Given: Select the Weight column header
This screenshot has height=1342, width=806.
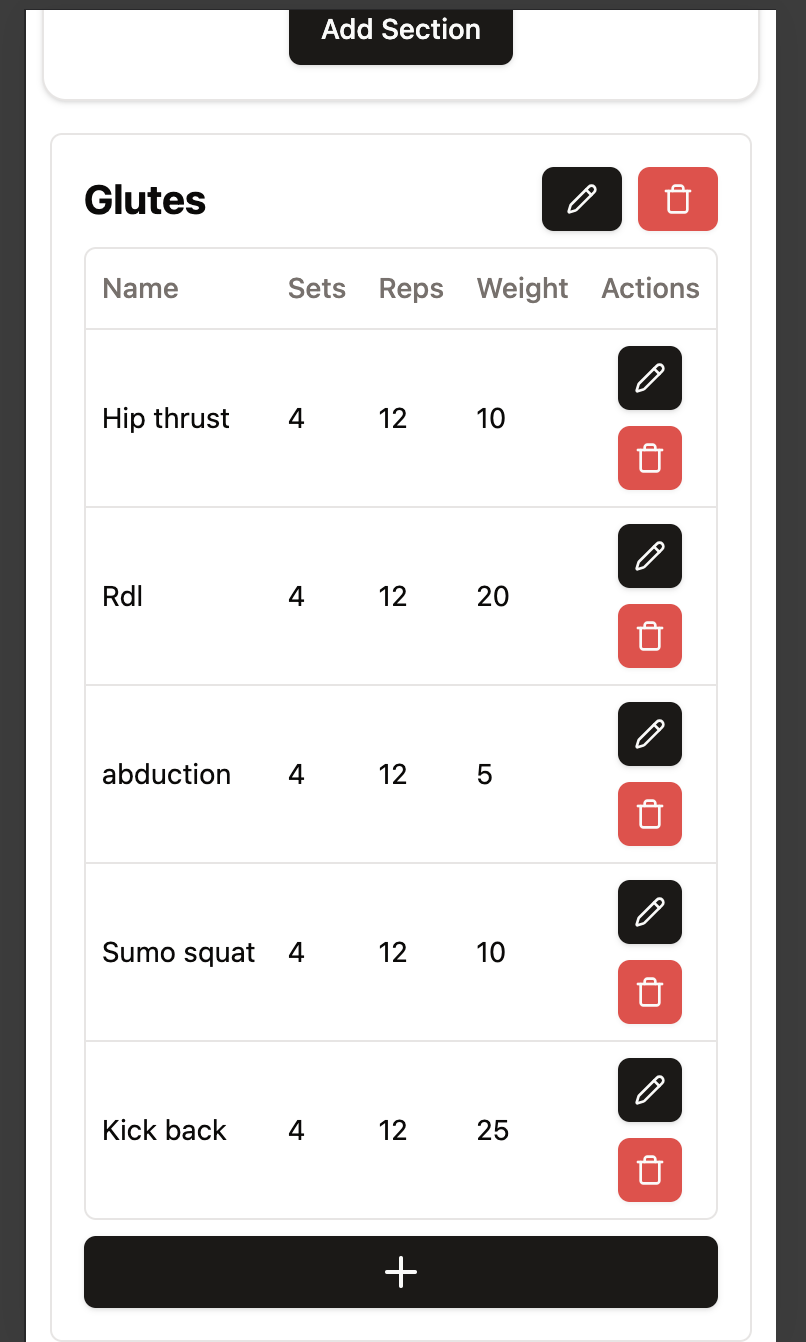Looking at the screenshot, I should click(x=522, y=288).
